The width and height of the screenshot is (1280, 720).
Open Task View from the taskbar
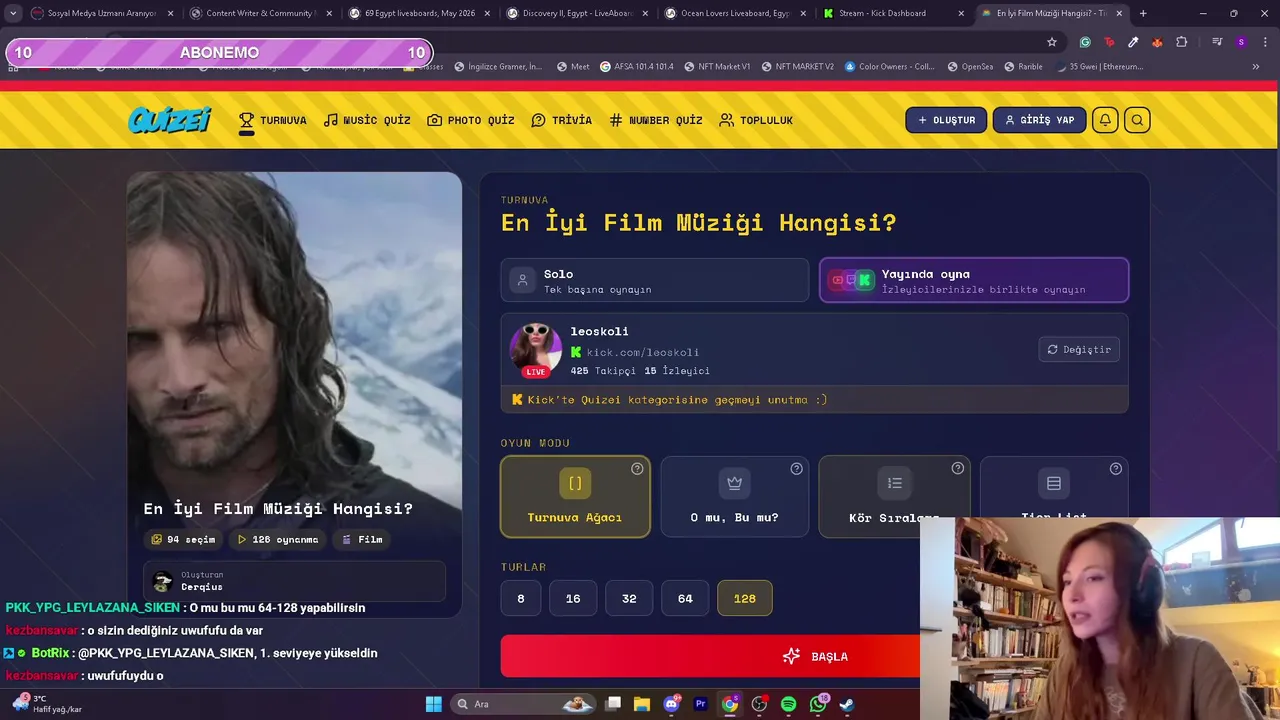(614, 704)
